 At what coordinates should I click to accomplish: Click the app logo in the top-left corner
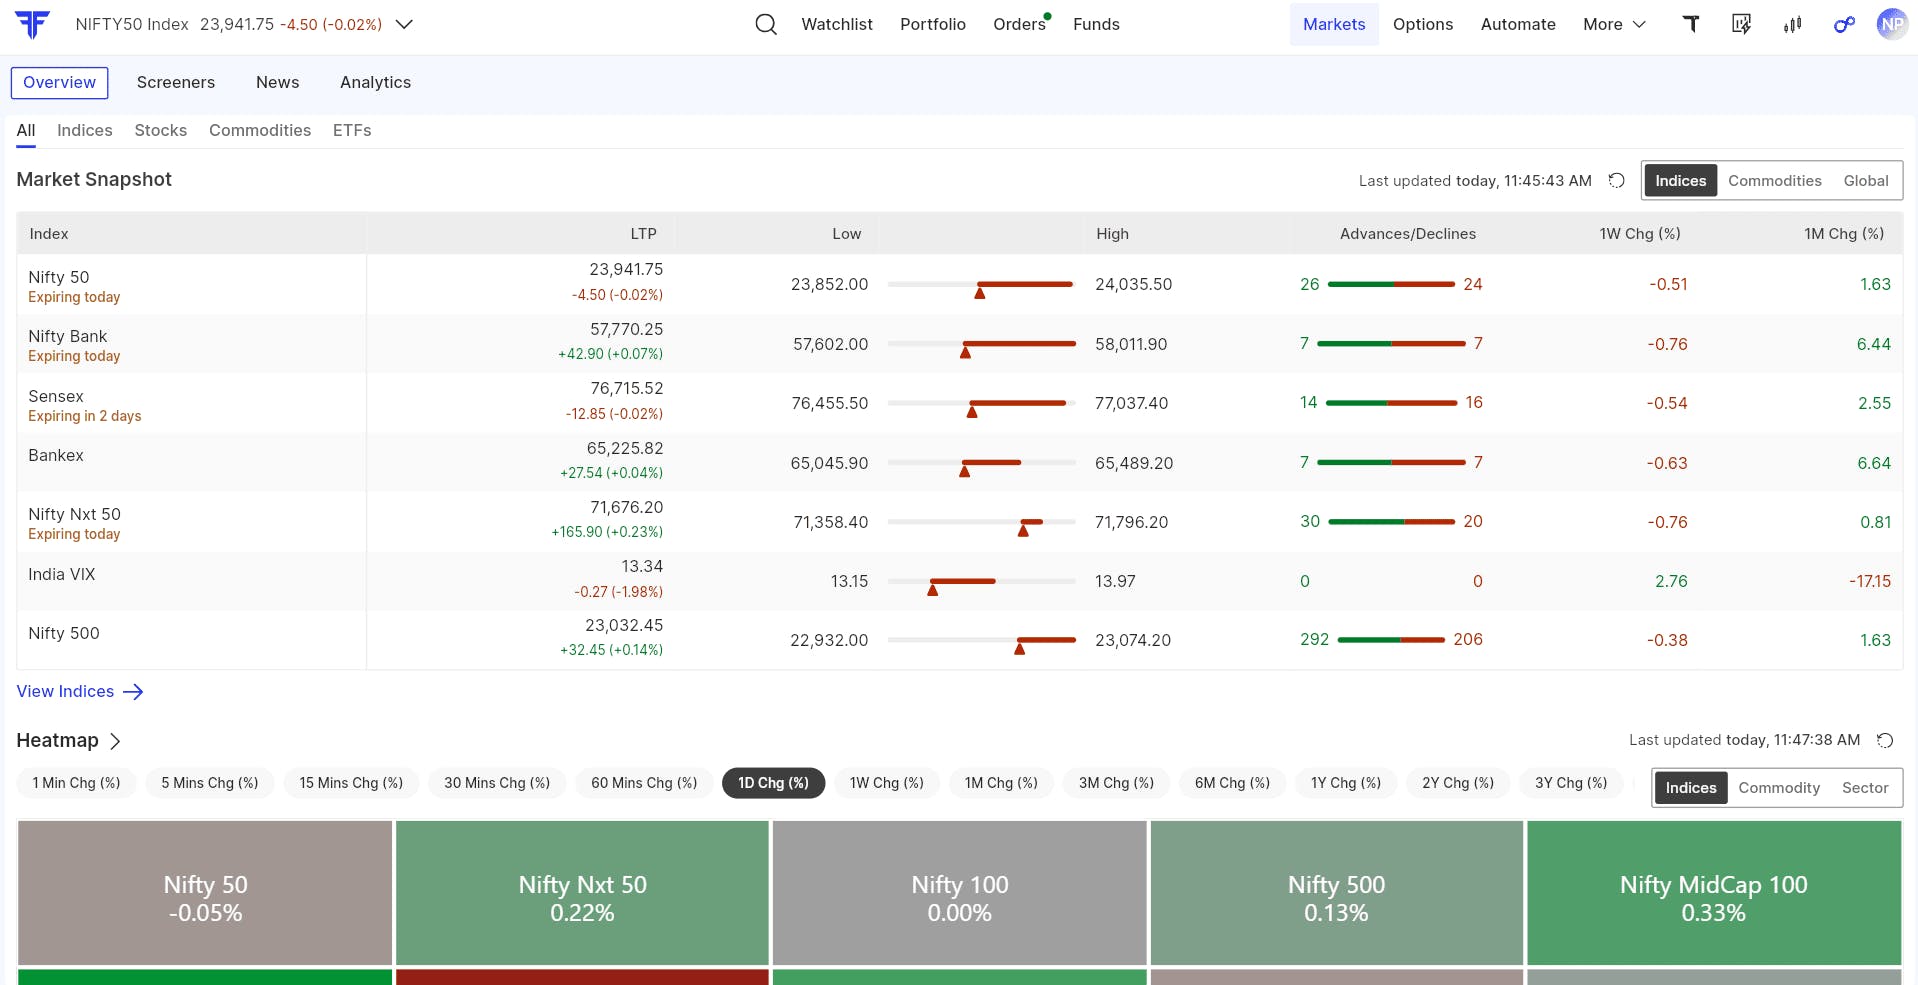point(32,24)
